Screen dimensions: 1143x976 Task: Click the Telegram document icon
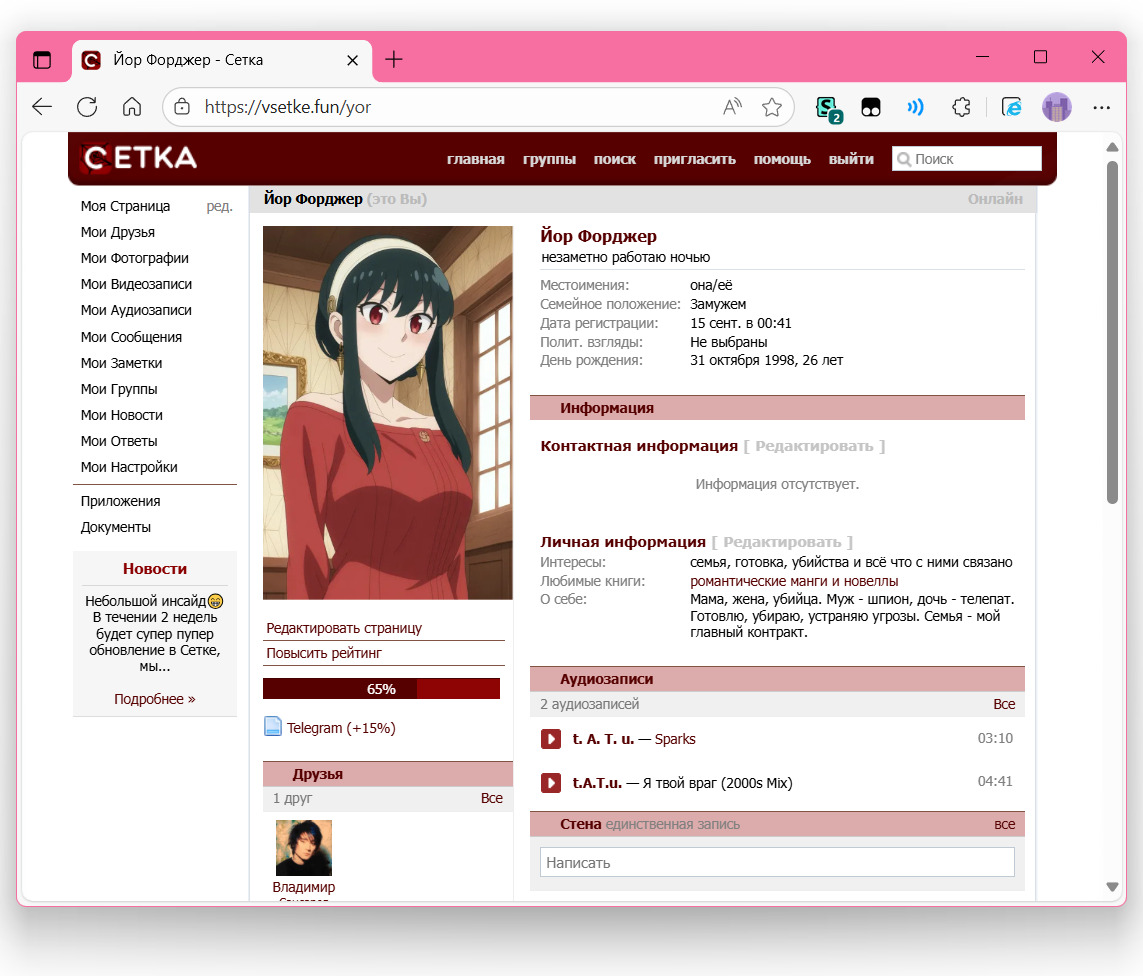(x=273, y=727)
